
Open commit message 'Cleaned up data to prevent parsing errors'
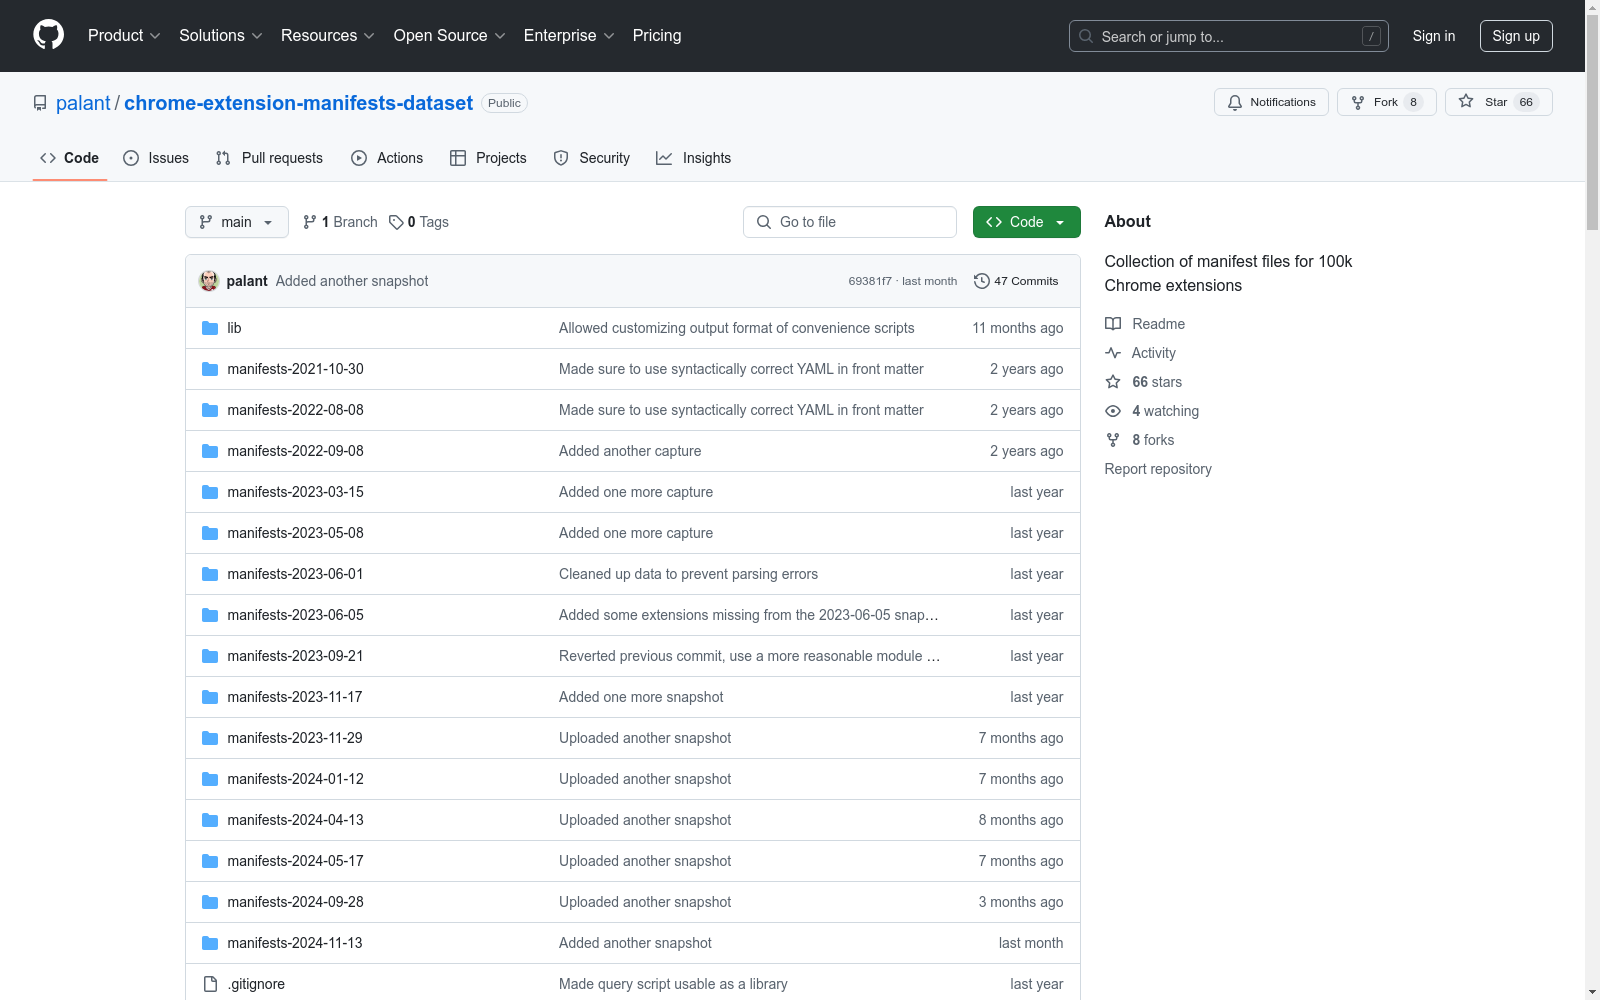tap(688, 574)
